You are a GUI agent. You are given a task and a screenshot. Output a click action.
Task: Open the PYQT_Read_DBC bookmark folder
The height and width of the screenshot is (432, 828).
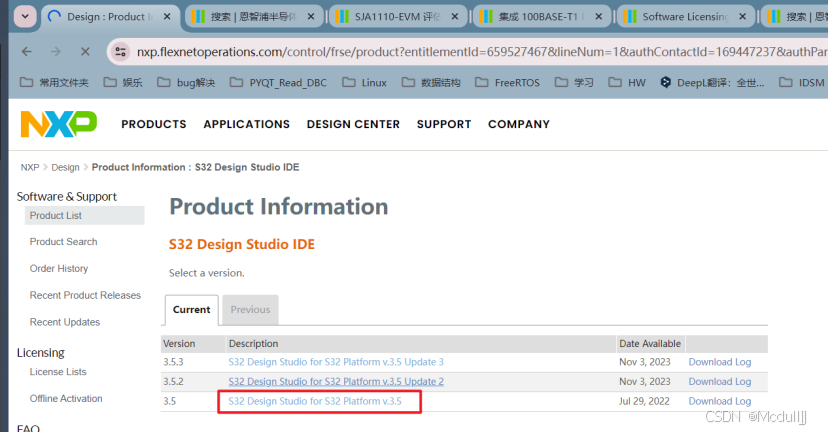point(279,82)
